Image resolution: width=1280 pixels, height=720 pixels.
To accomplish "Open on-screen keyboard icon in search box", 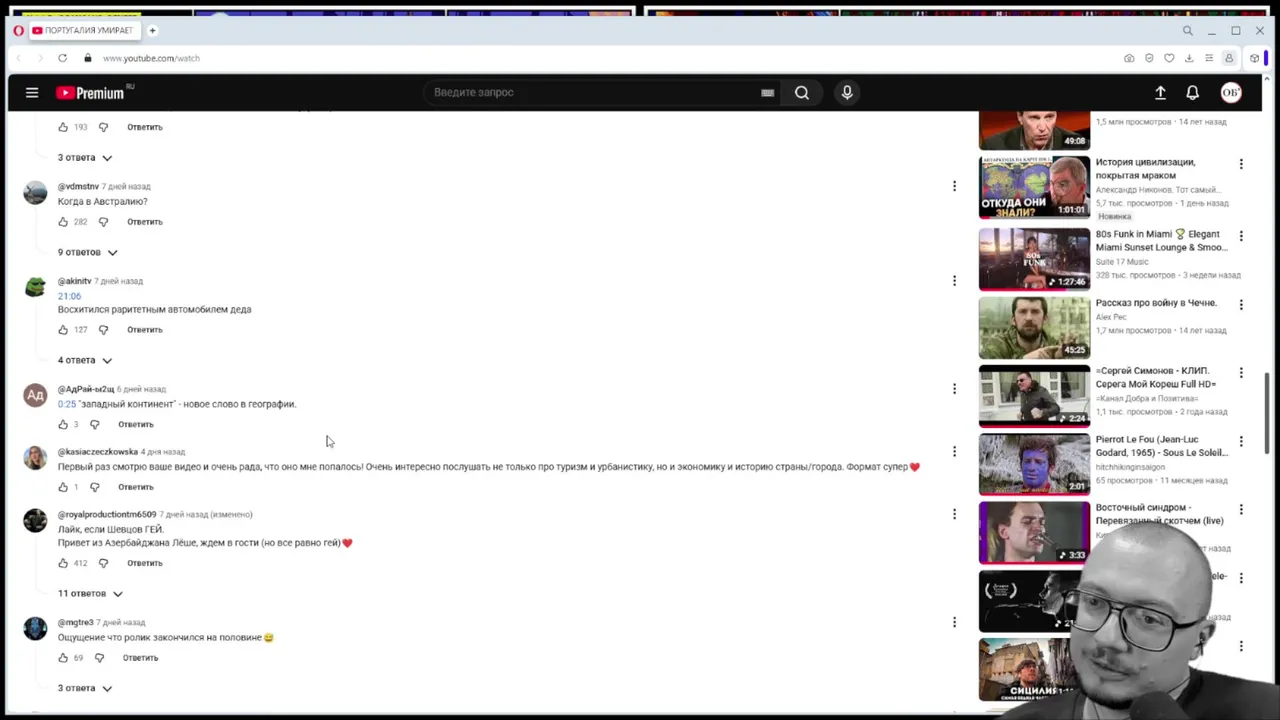I will pyautogui.click(x=767, y=93).
